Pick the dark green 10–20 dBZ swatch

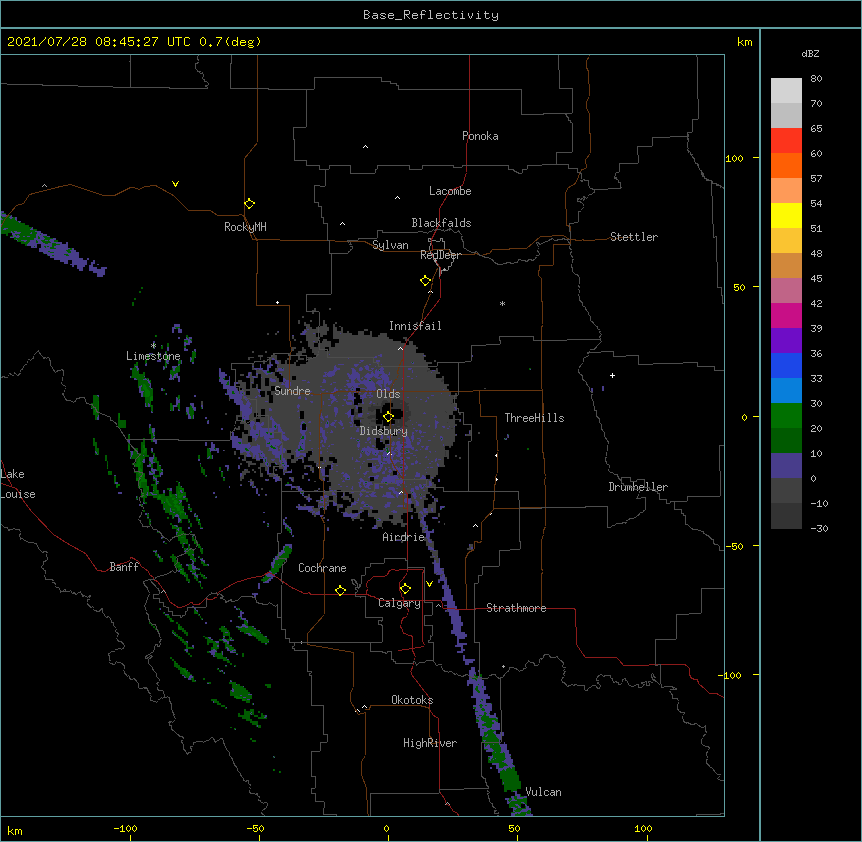[786, 441]
